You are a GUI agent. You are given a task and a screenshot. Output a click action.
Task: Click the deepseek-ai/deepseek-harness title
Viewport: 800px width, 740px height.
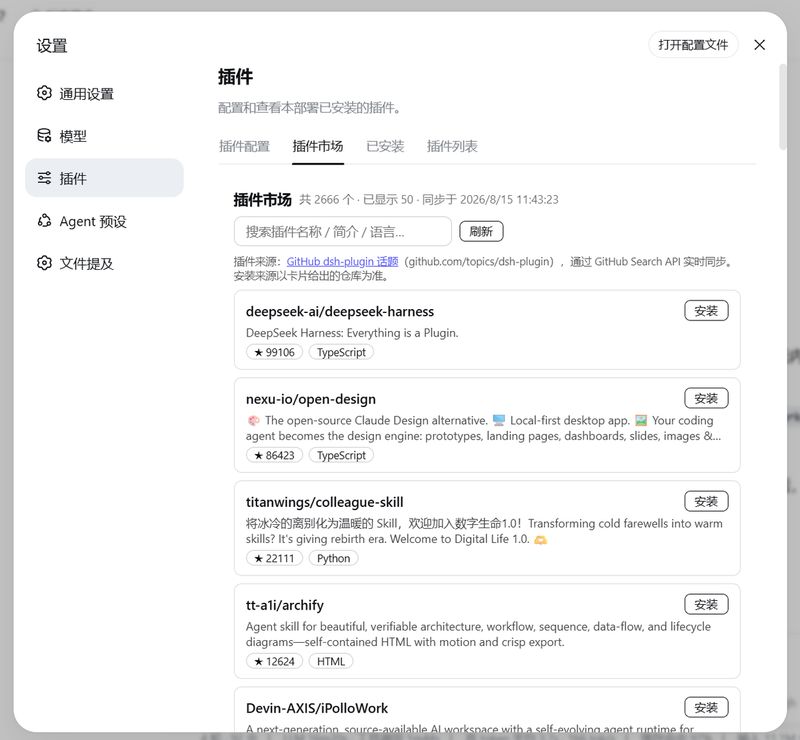click(x=340, y=311)
